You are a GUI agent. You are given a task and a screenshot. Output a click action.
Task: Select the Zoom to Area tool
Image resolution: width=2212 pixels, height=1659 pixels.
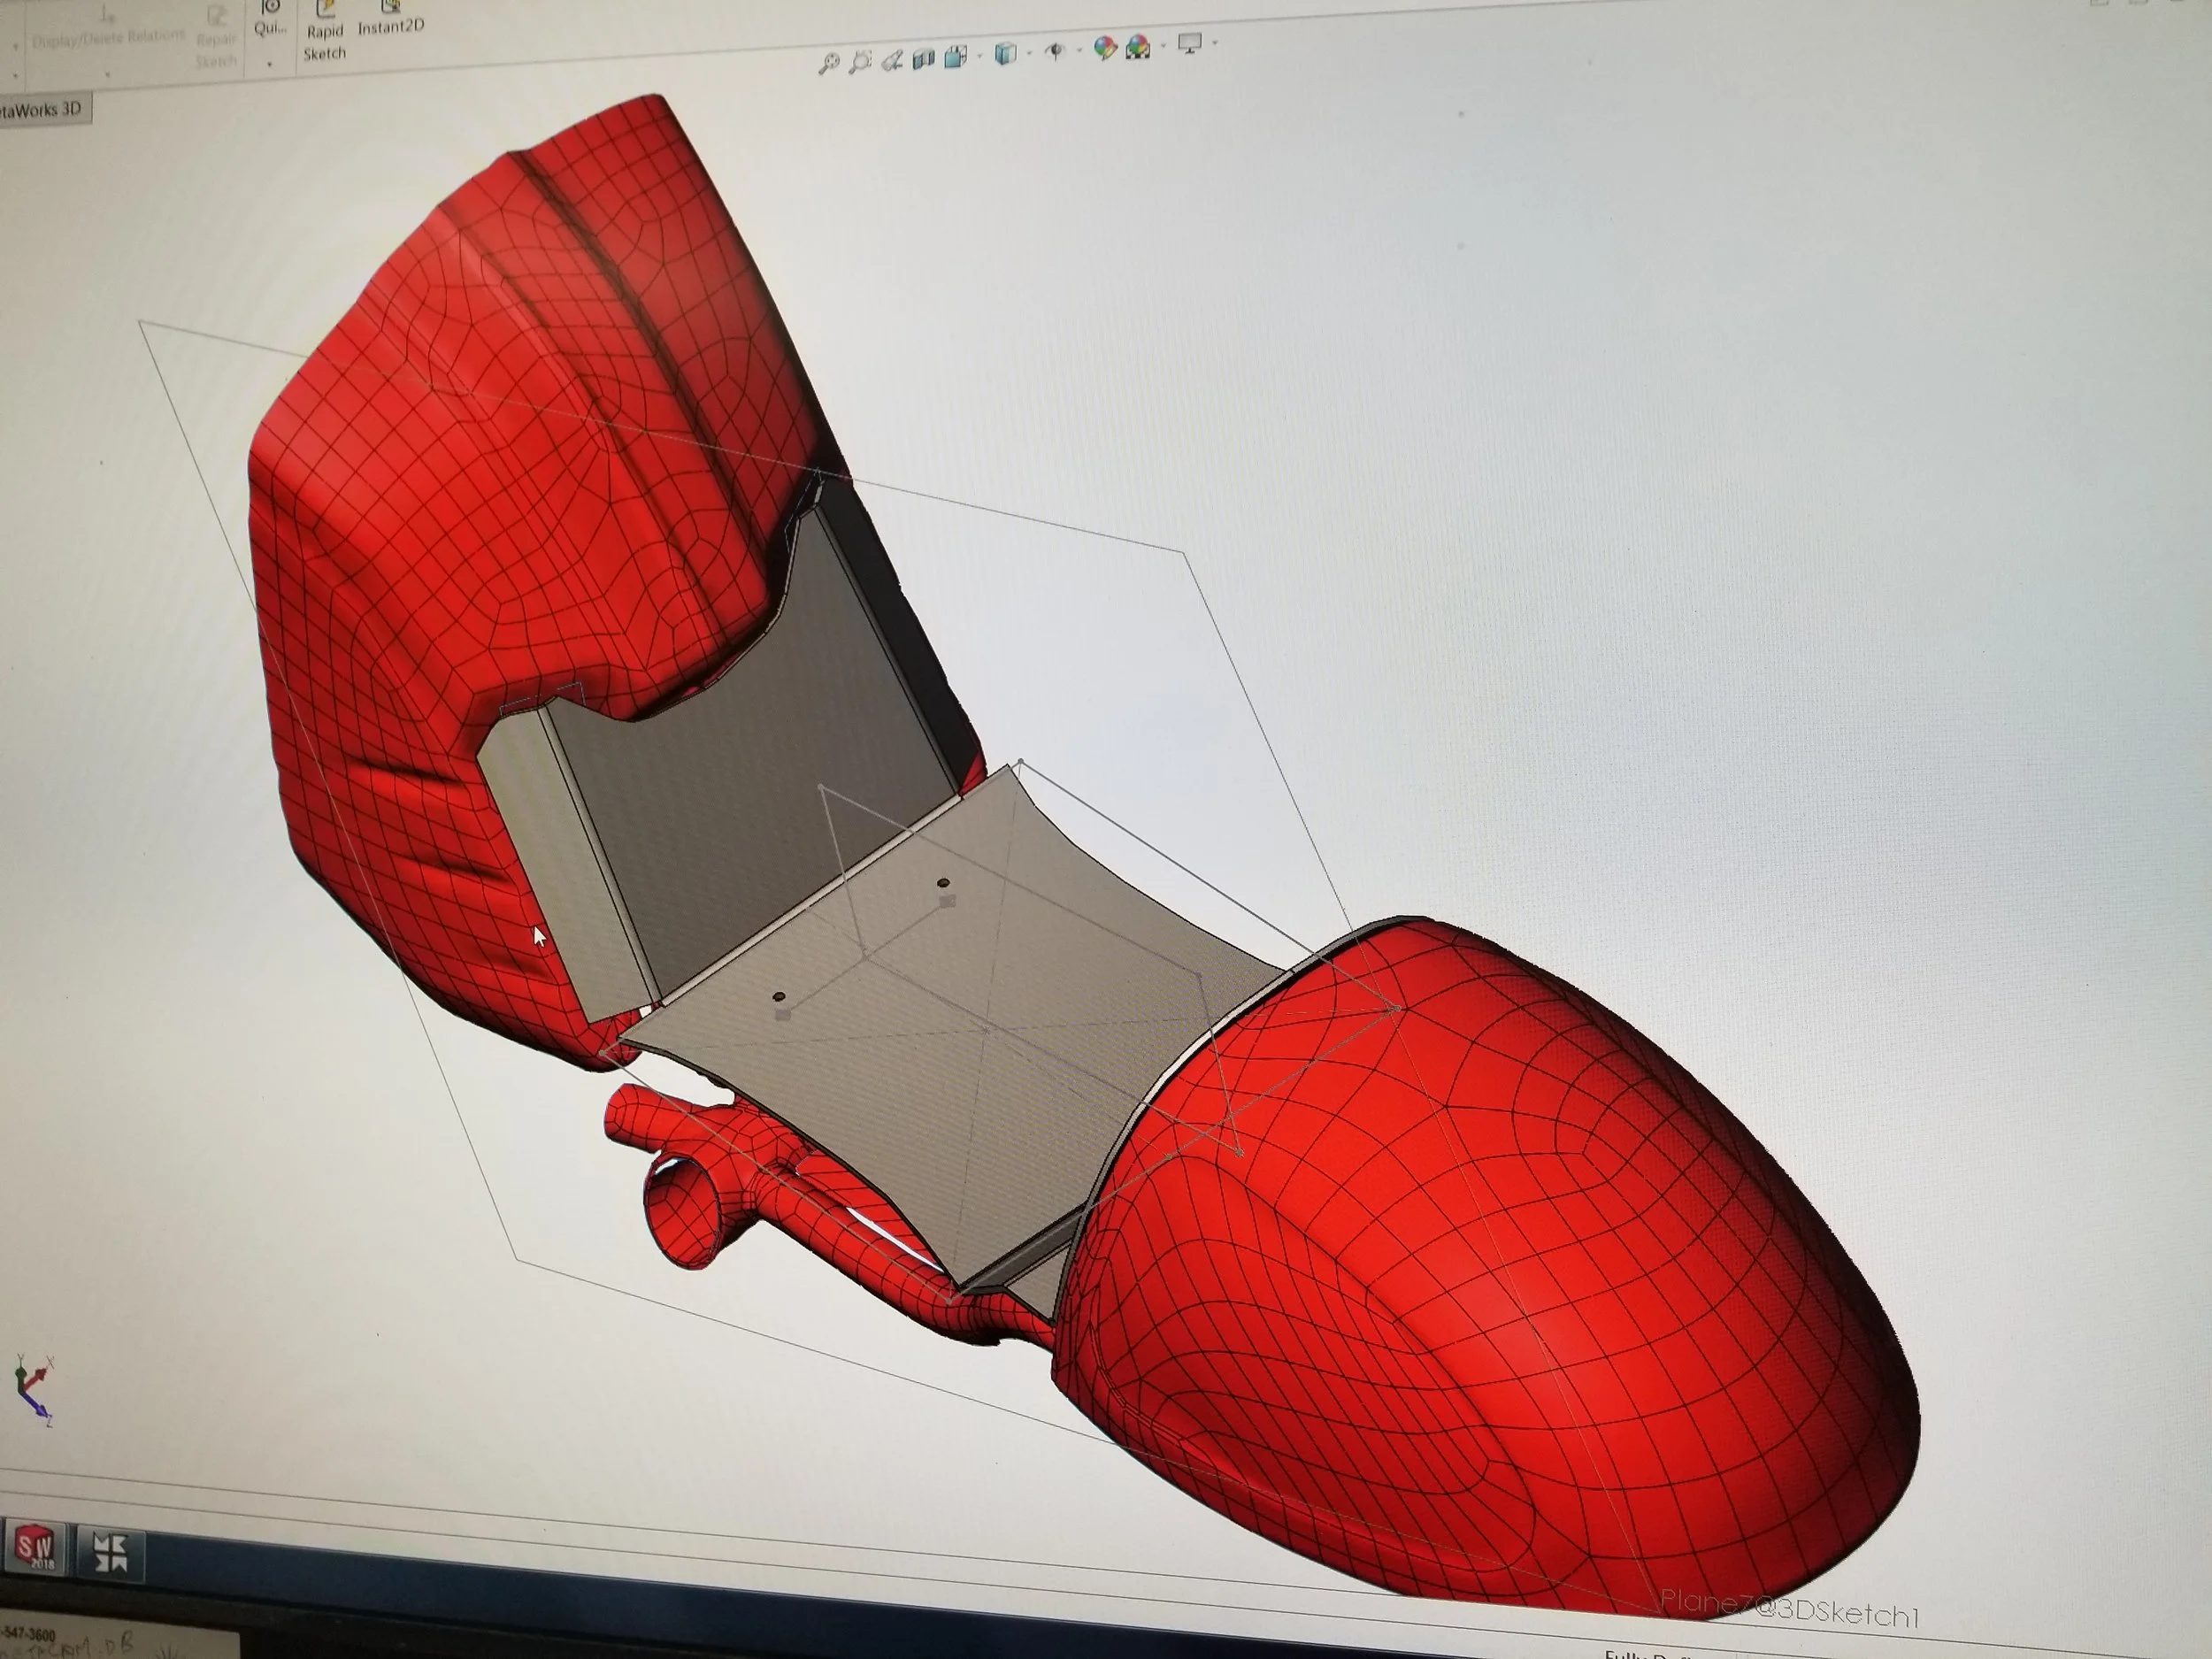click(860, 62)
